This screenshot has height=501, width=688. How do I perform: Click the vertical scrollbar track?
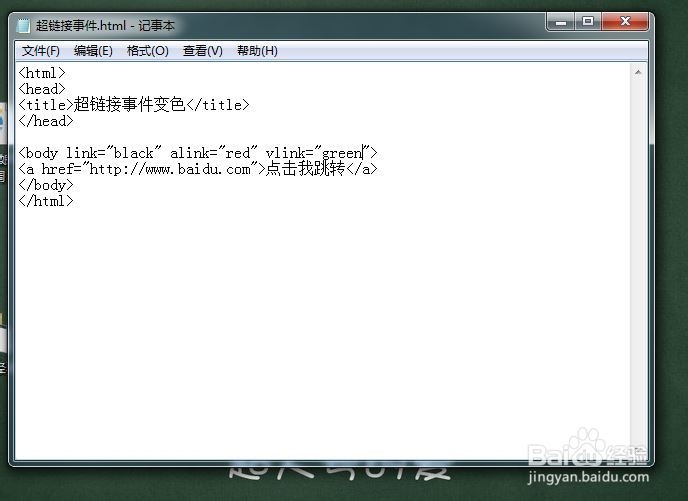click(638, 263)
